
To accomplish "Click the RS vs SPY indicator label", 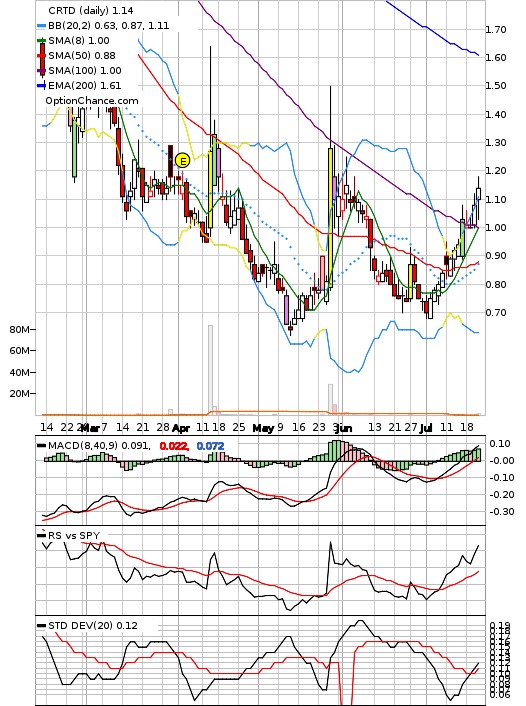I will click(x=74, y=536).
